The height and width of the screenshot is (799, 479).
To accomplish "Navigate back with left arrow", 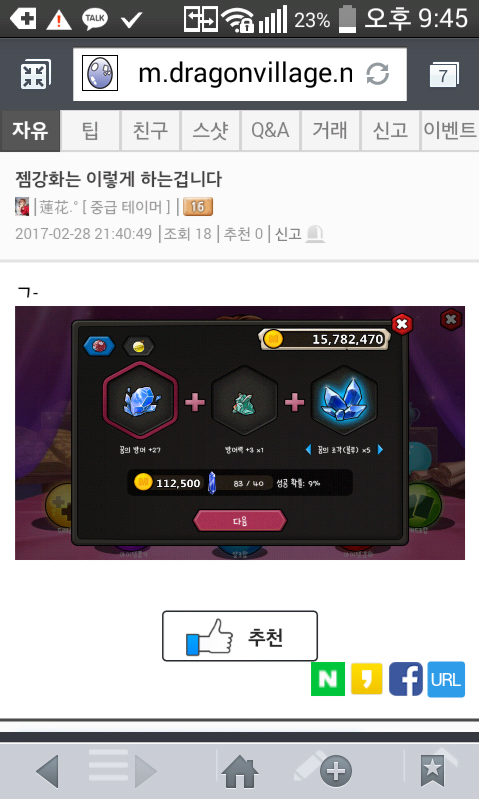I will 48,771.
